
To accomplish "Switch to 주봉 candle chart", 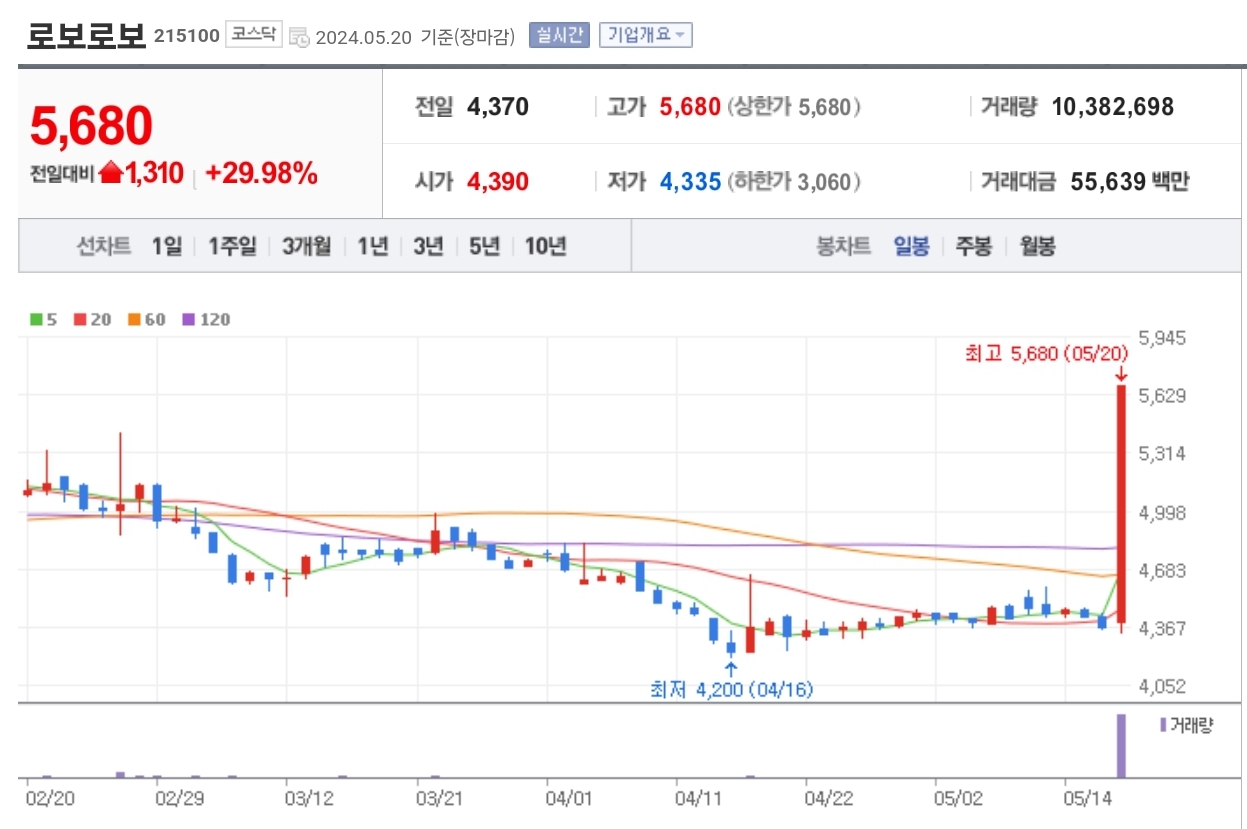I will tap(973, 246).
